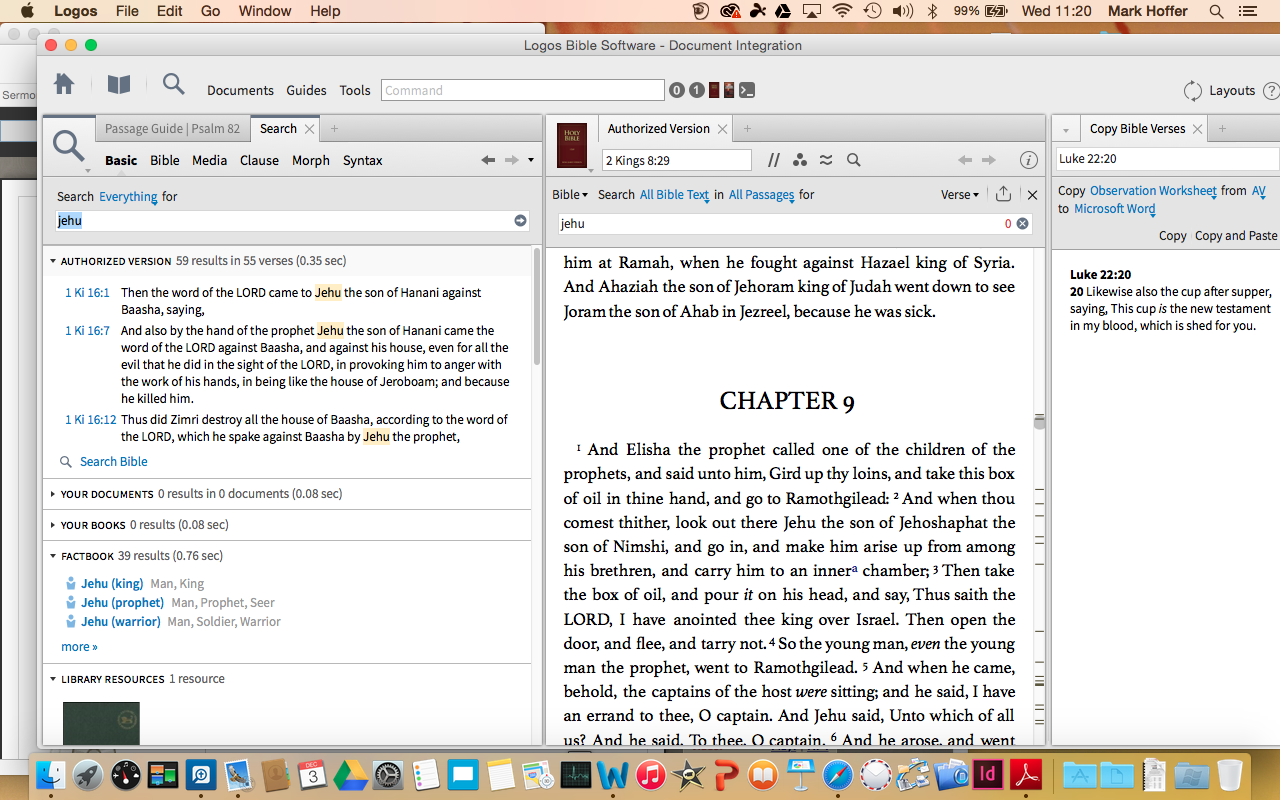
Task: Open Jehu (warrior) Factbook entry
Action: point(121,622)
